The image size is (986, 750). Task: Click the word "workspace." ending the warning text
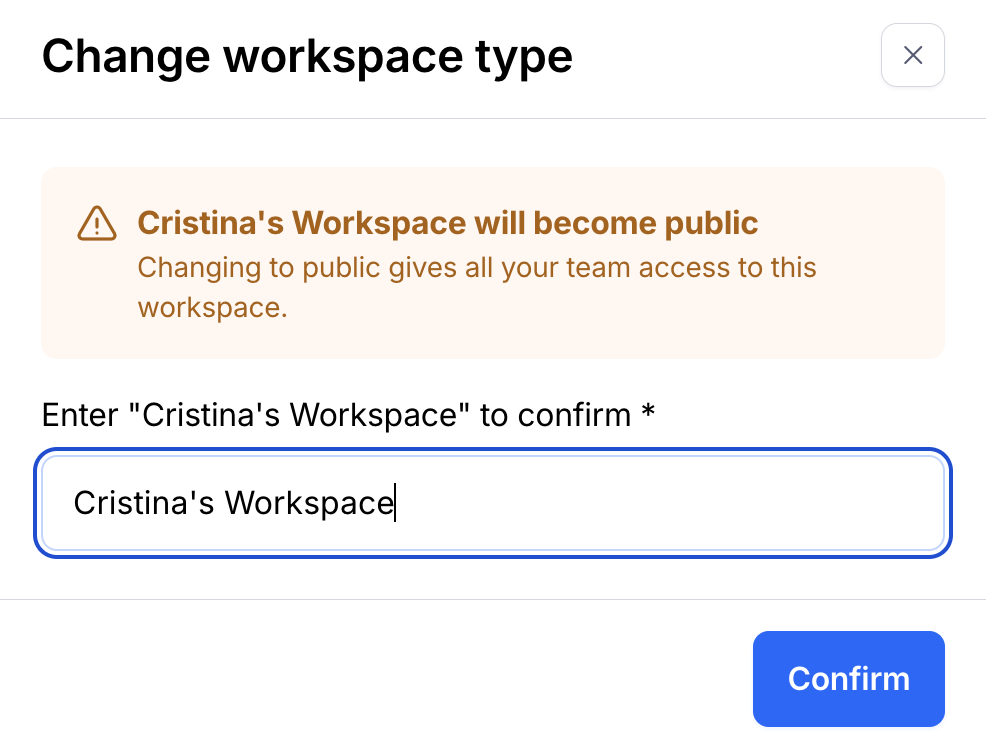pos(212,307)
